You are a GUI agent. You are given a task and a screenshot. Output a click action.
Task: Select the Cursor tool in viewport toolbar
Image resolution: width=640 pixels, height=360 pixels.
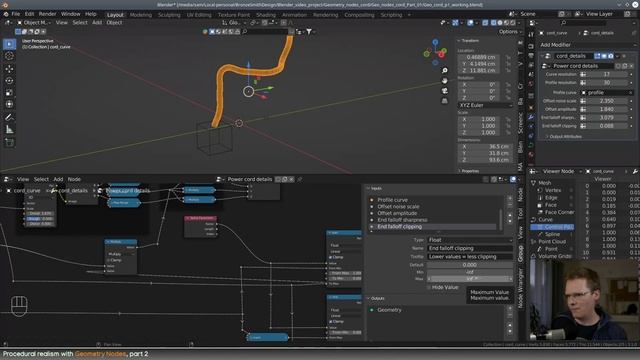coord(9,56)
